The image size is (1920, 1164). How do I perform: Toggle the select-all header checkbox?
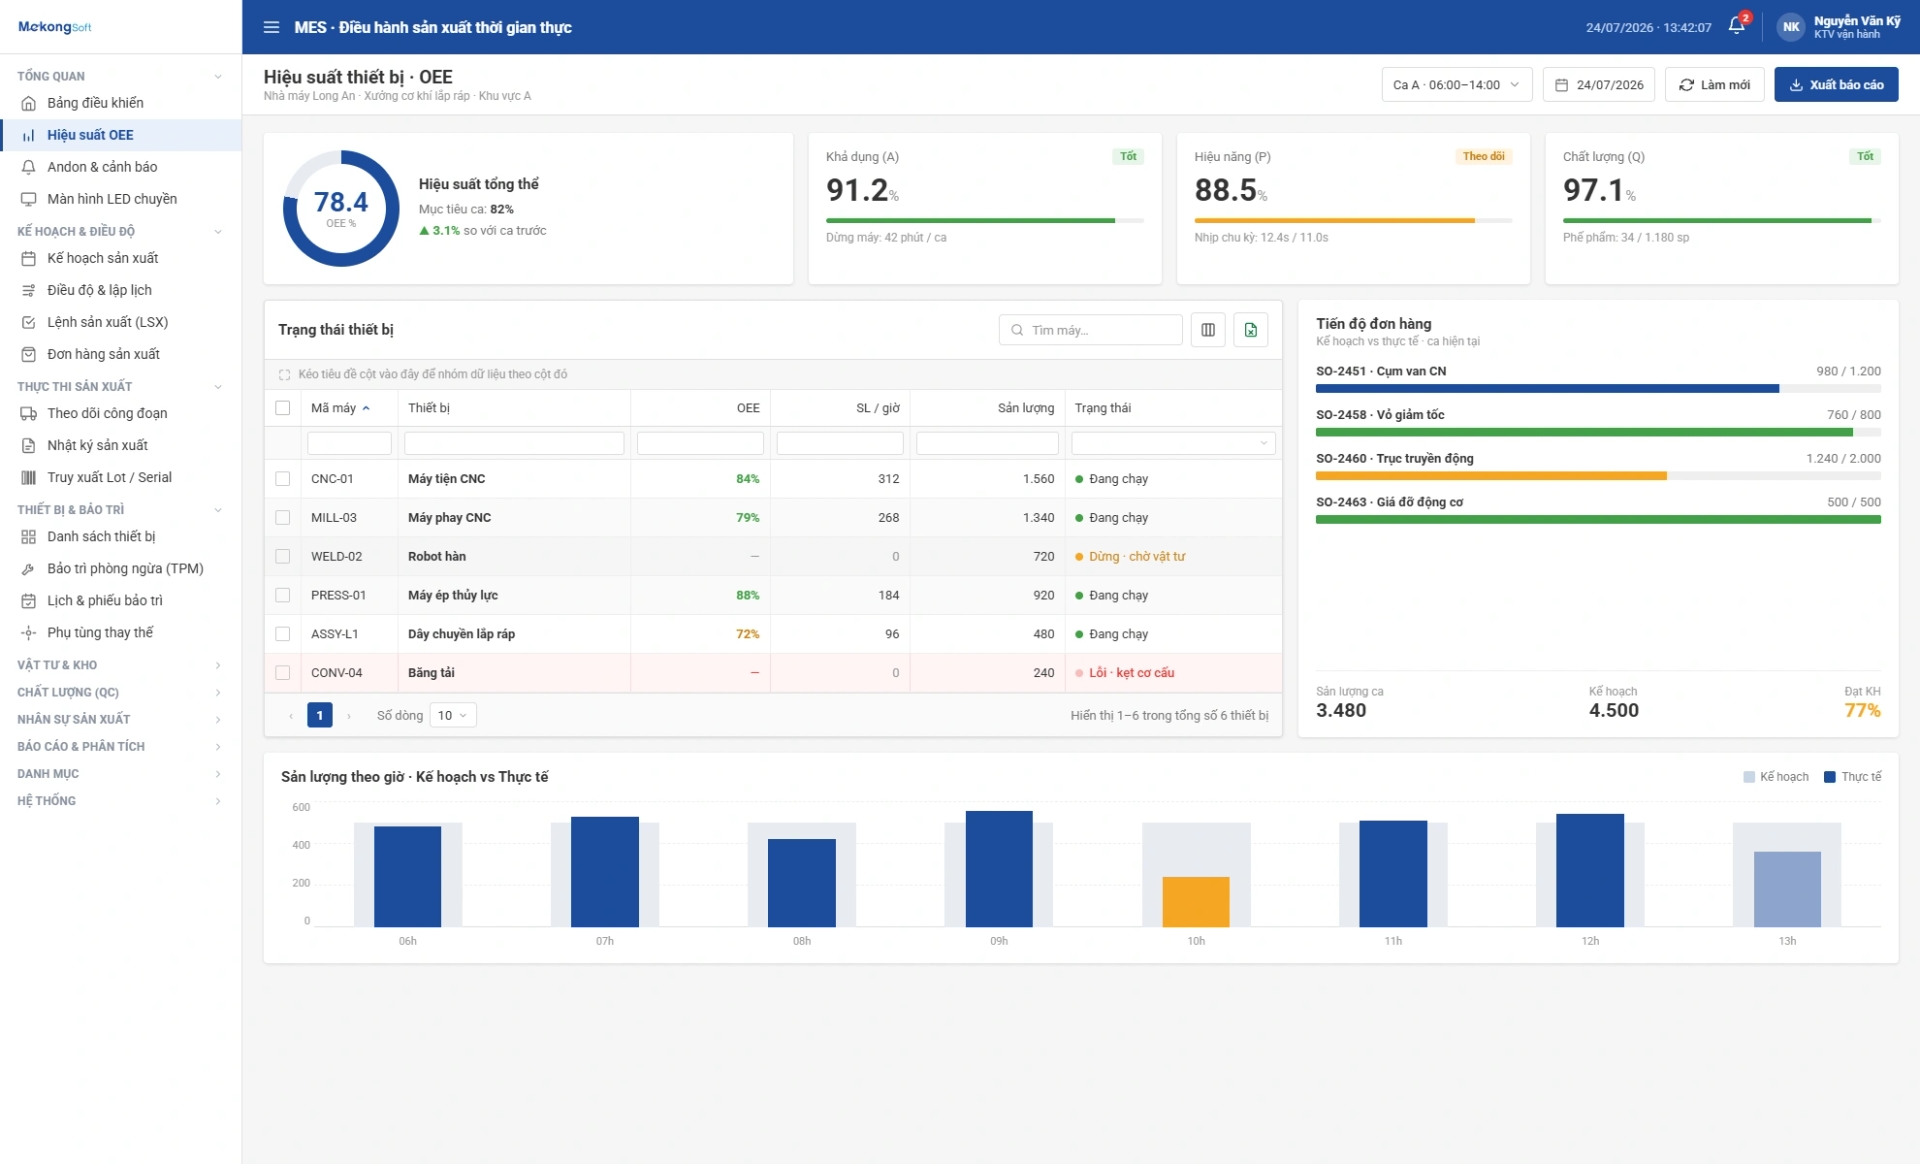coord(283,408)
